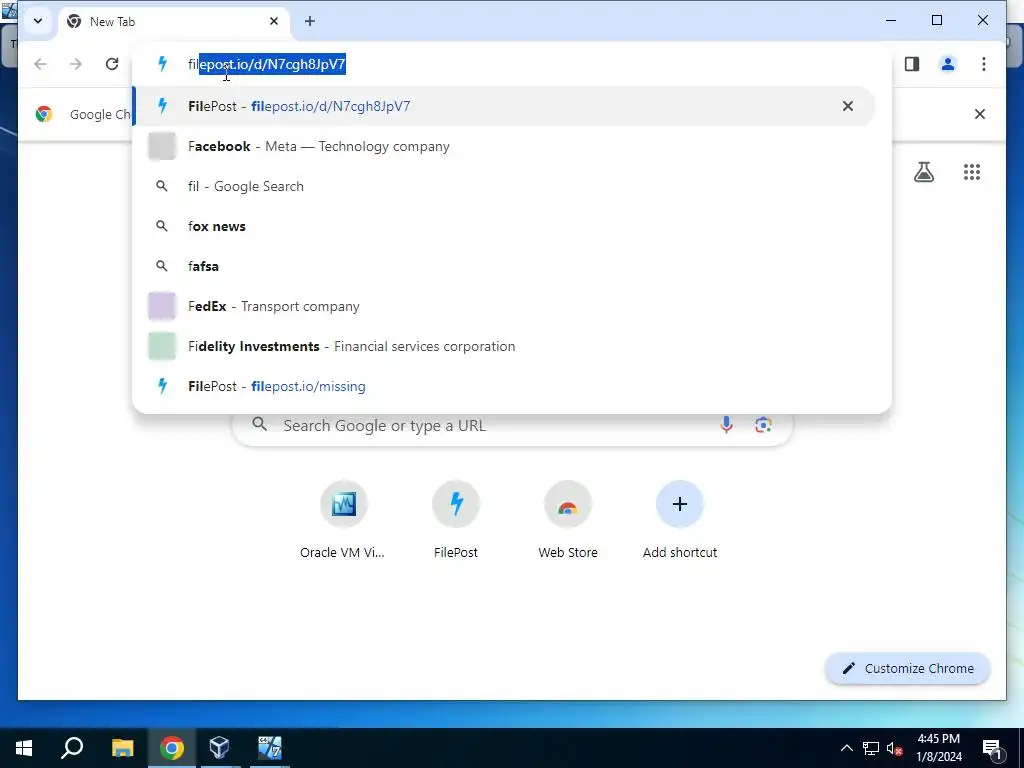Open Windows taskbar search

[x=72, y=748]
